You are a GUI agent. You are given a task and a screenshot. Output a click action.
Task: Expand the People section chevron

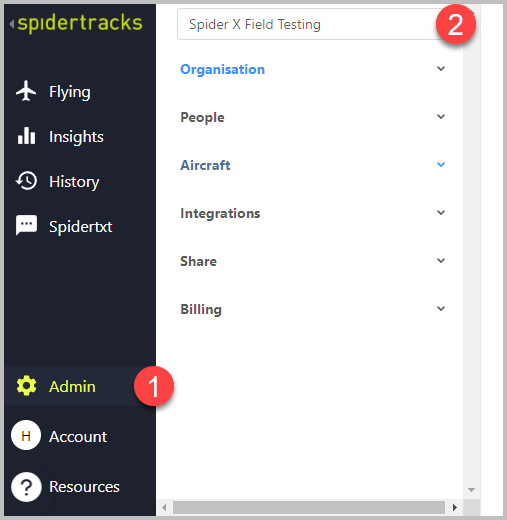[441, 117]
